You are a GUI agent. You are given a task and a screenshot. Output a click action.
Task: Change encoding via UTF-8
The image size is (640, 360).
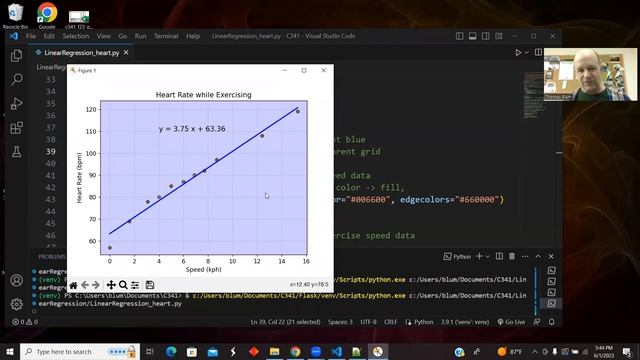pos(368,322)
